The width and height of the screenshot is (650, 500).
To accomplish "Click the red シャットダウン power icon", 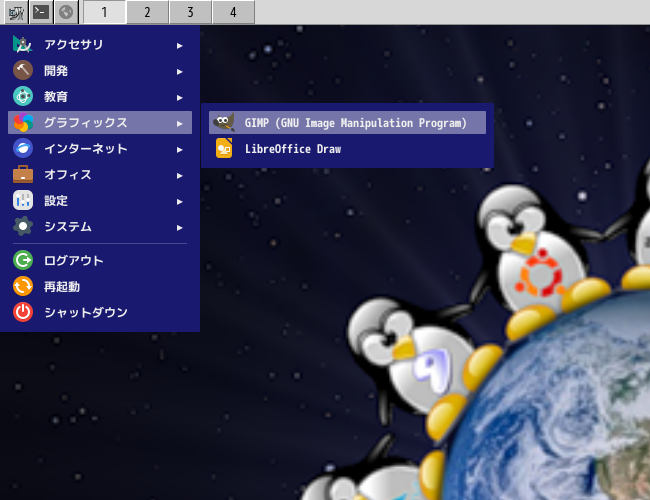I will pos(23,312).
